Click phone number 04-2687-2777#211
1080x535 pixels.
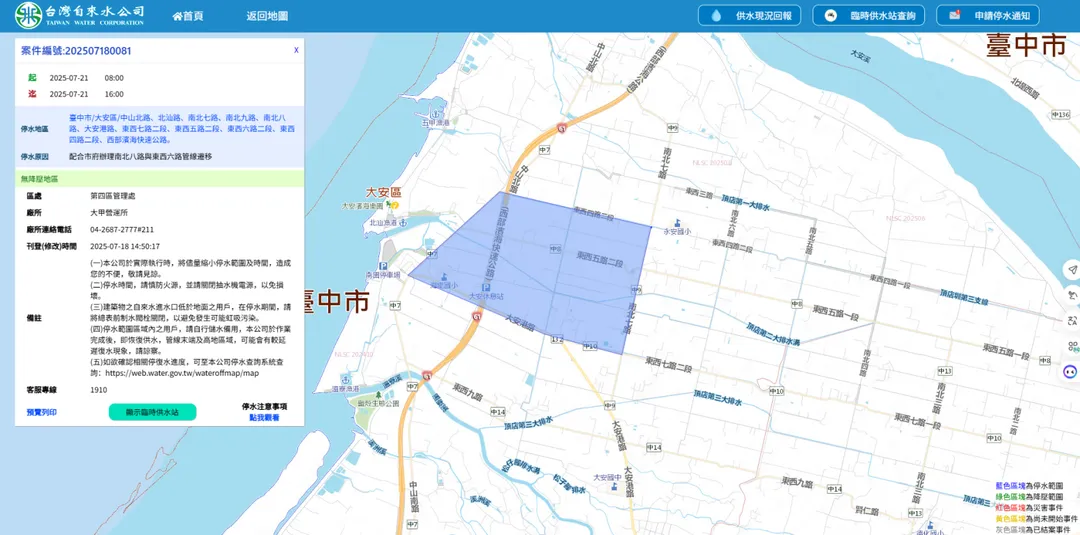pos(122,229)
